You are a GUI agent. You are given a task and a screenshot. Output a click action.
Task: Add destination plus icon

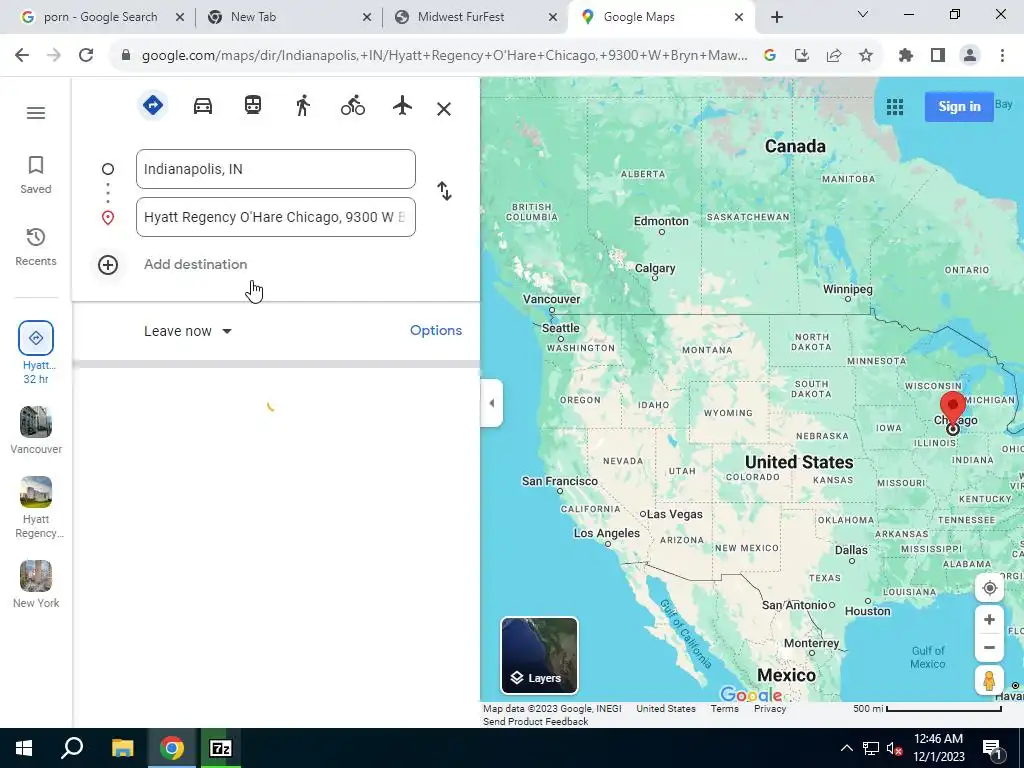click(x=108, y=264)
